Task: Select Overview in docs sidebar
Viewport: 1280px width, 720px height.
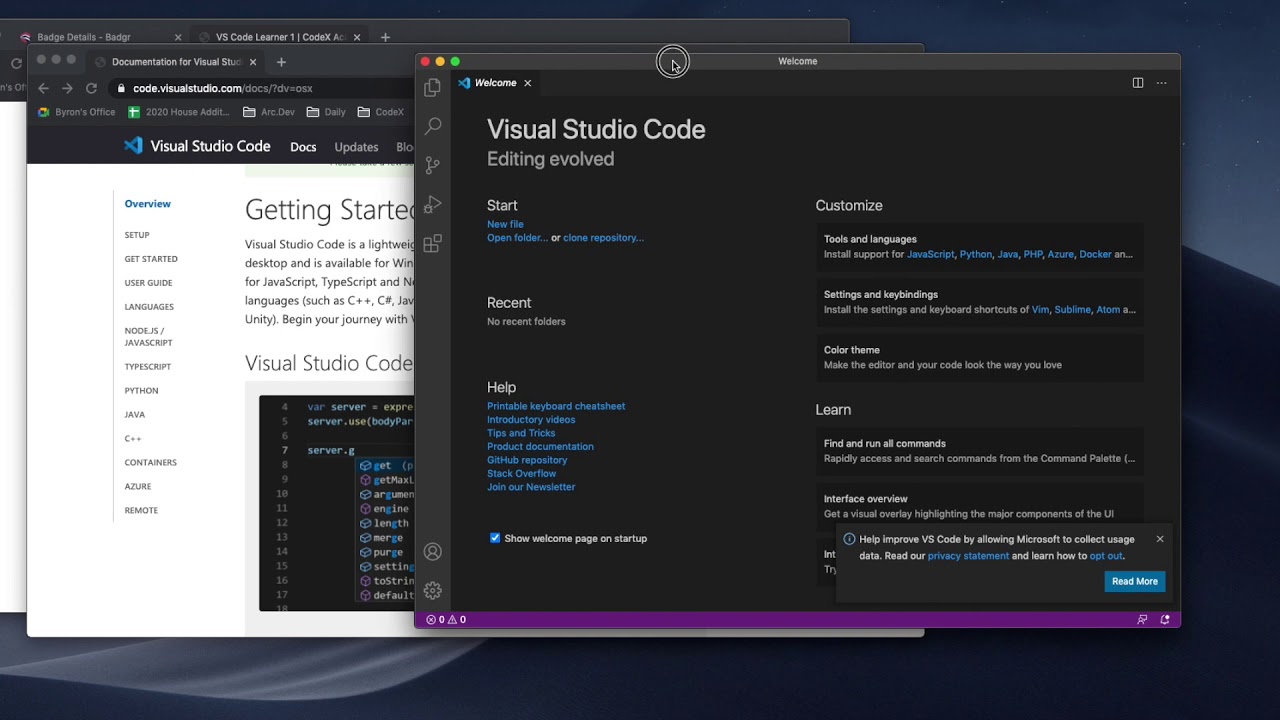Action: [148, 204]
